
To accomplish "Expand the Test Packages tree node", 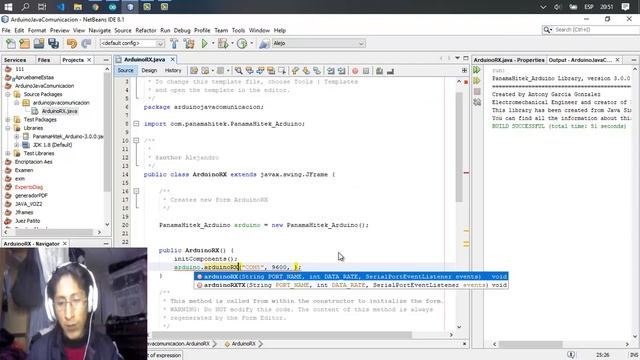I will [x=8, y=120].
